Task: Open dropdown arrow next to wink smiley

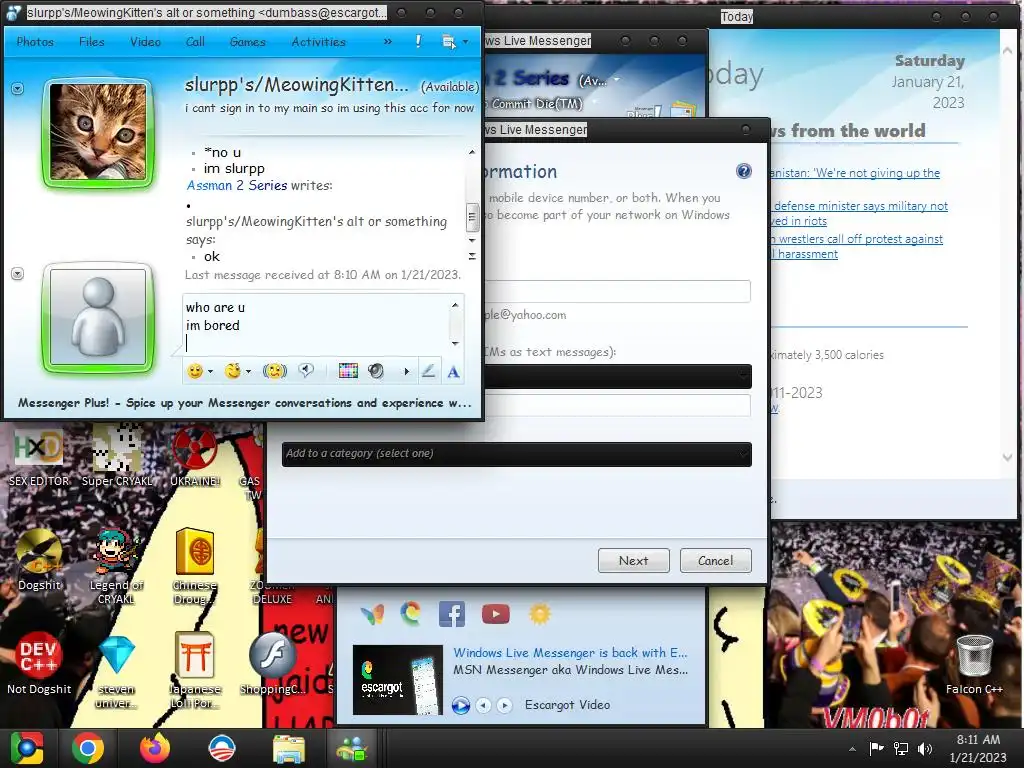Action: (x=248, y=372)
